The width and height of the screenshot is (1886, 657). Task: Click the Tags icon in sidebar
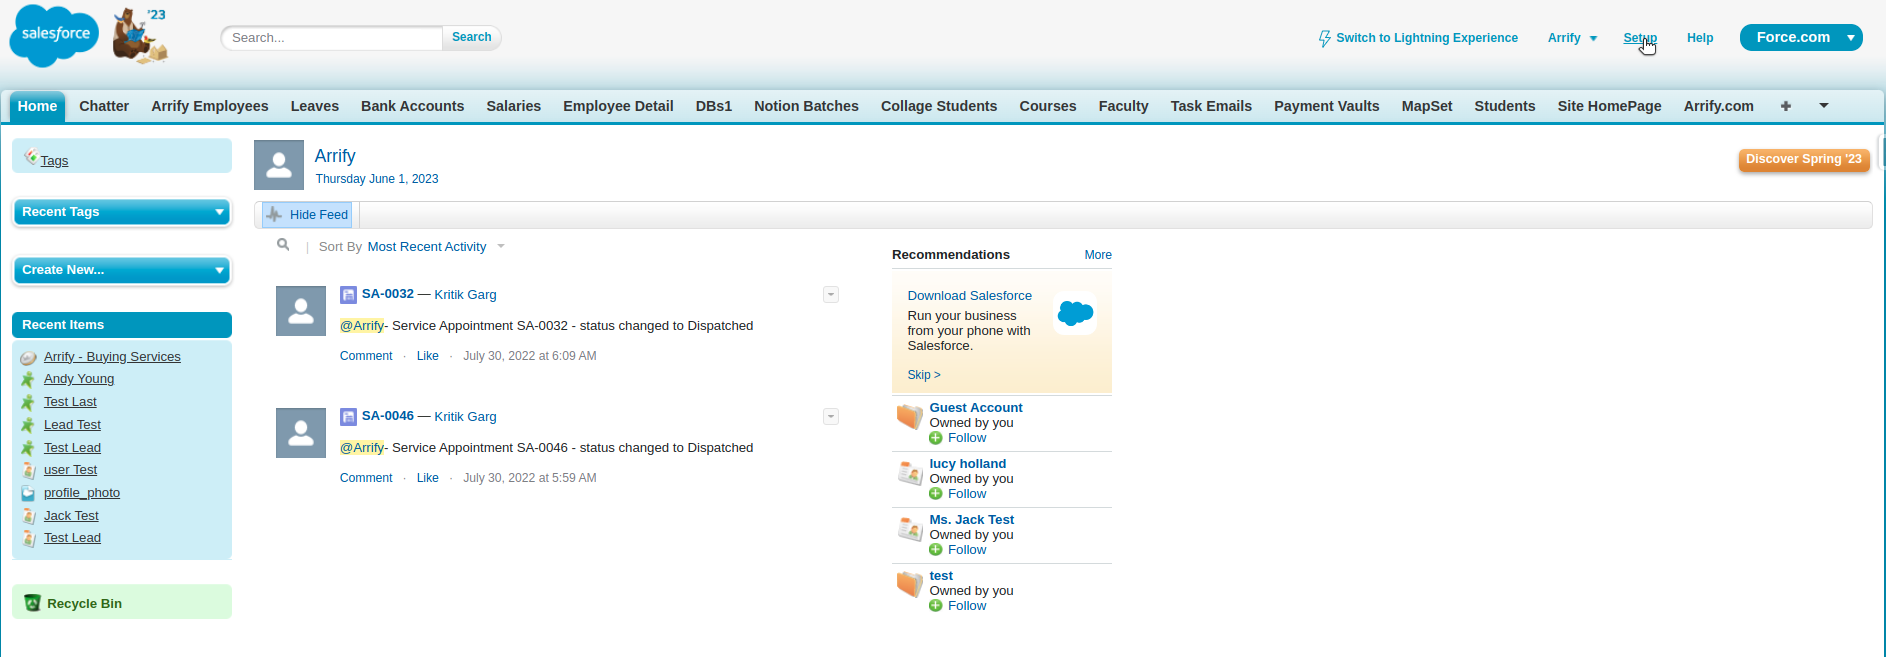pos(31,157)
